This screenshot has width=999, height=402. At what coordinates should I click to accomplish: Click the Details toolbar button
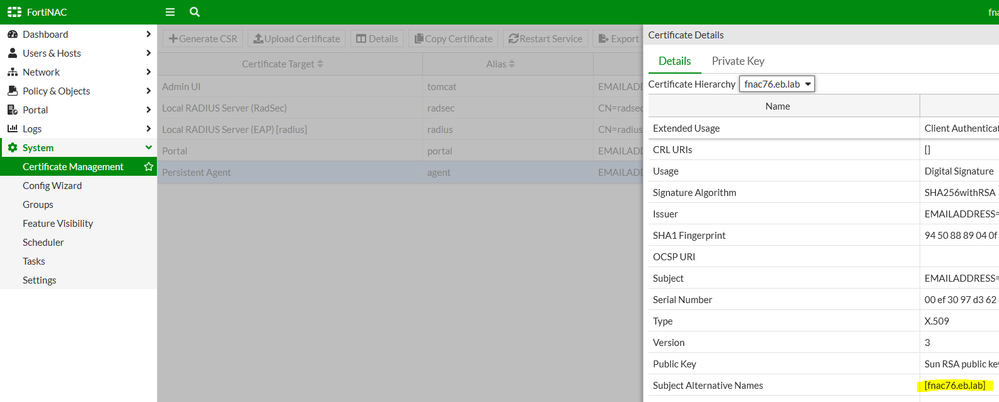point(377,39)
